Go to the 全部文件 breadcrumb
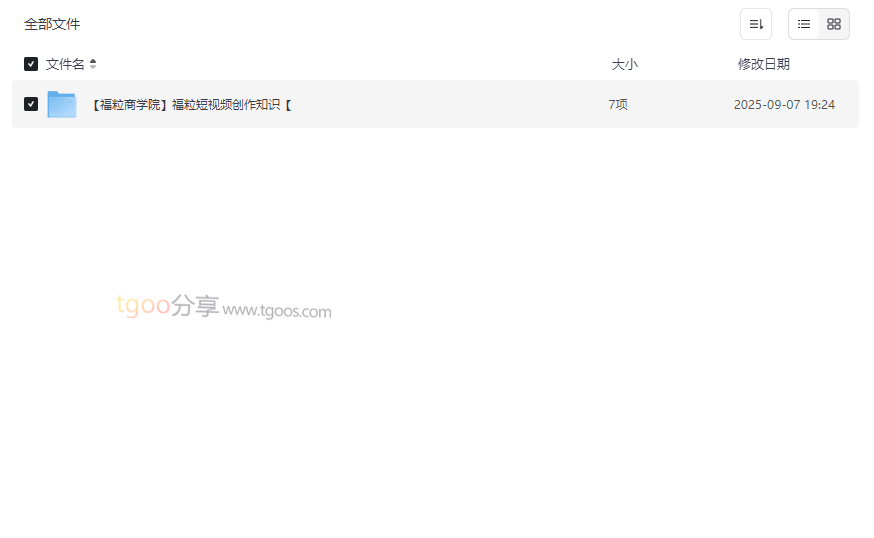 pos(52,24)
